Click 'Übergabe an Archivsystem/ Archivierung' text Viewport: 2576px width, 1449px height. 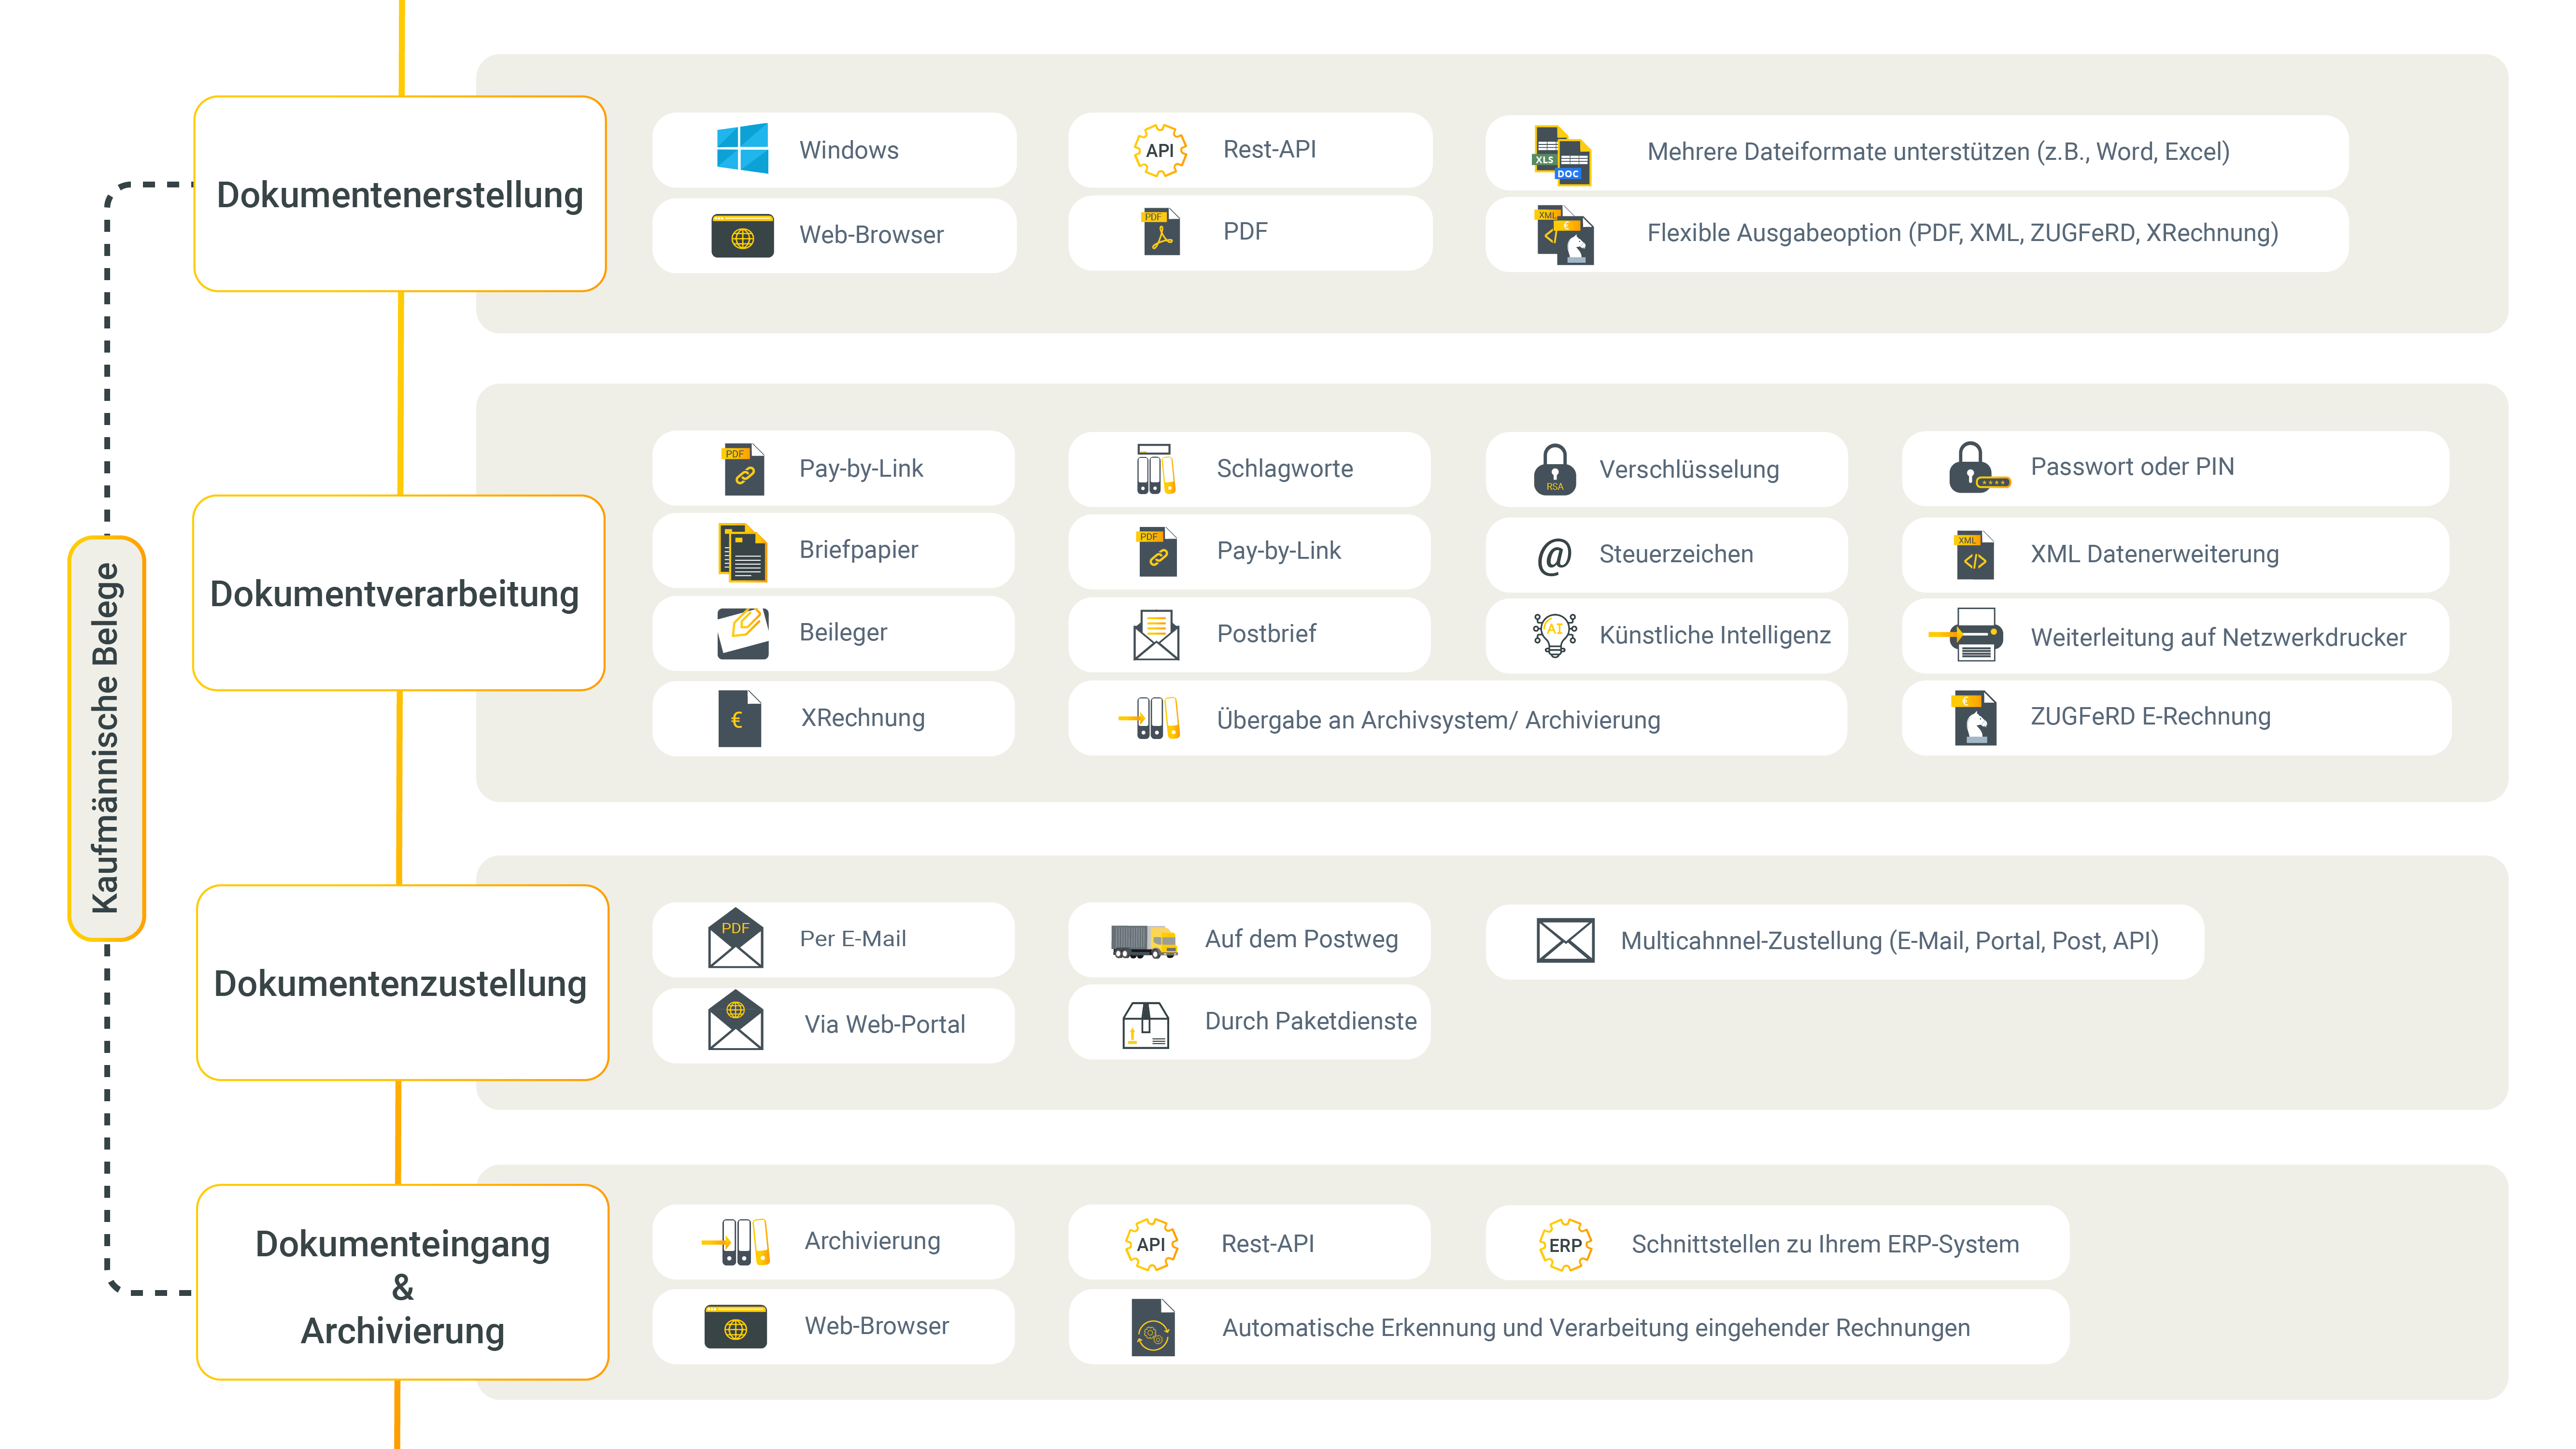tap(1438, 720)
